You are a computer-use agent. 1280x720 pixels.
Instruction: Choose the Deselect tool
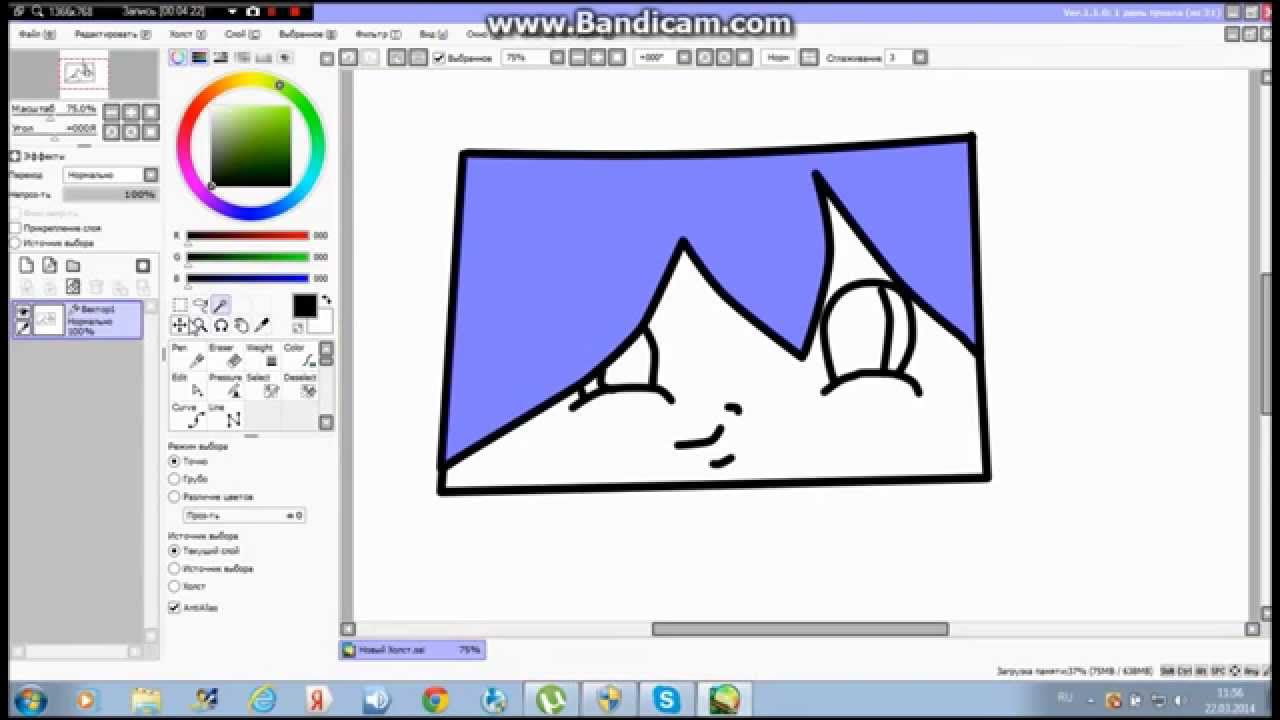click(301, 386)
